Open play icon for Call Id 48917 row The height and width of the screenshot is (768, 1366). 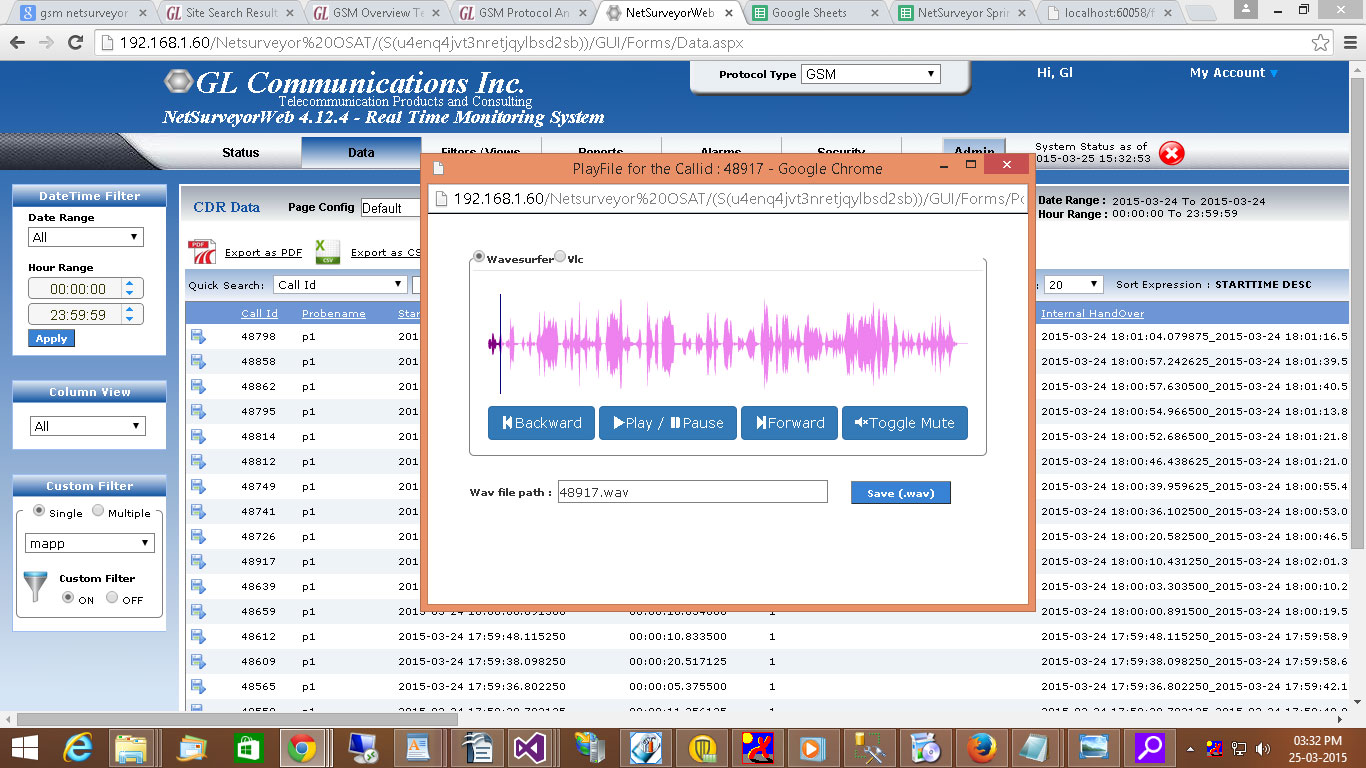tap(198, 562)
